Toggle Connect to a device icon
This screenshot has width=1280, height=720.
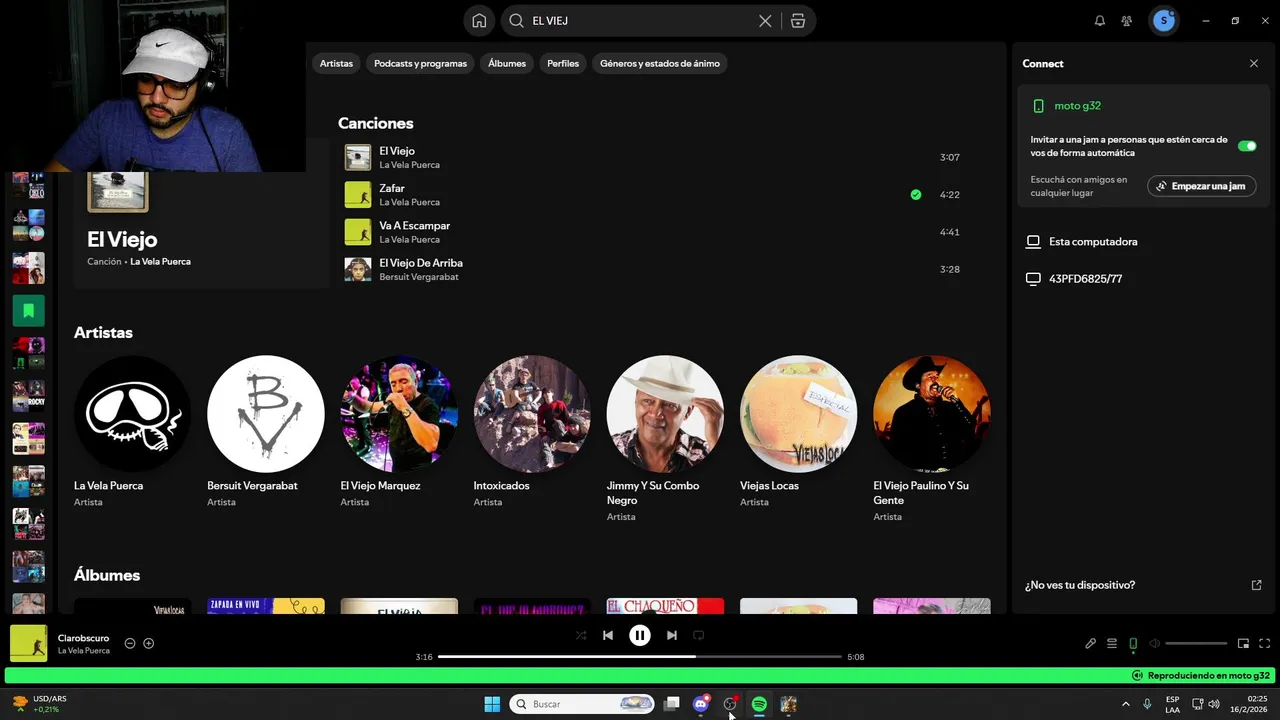(x=1133, y=643)
